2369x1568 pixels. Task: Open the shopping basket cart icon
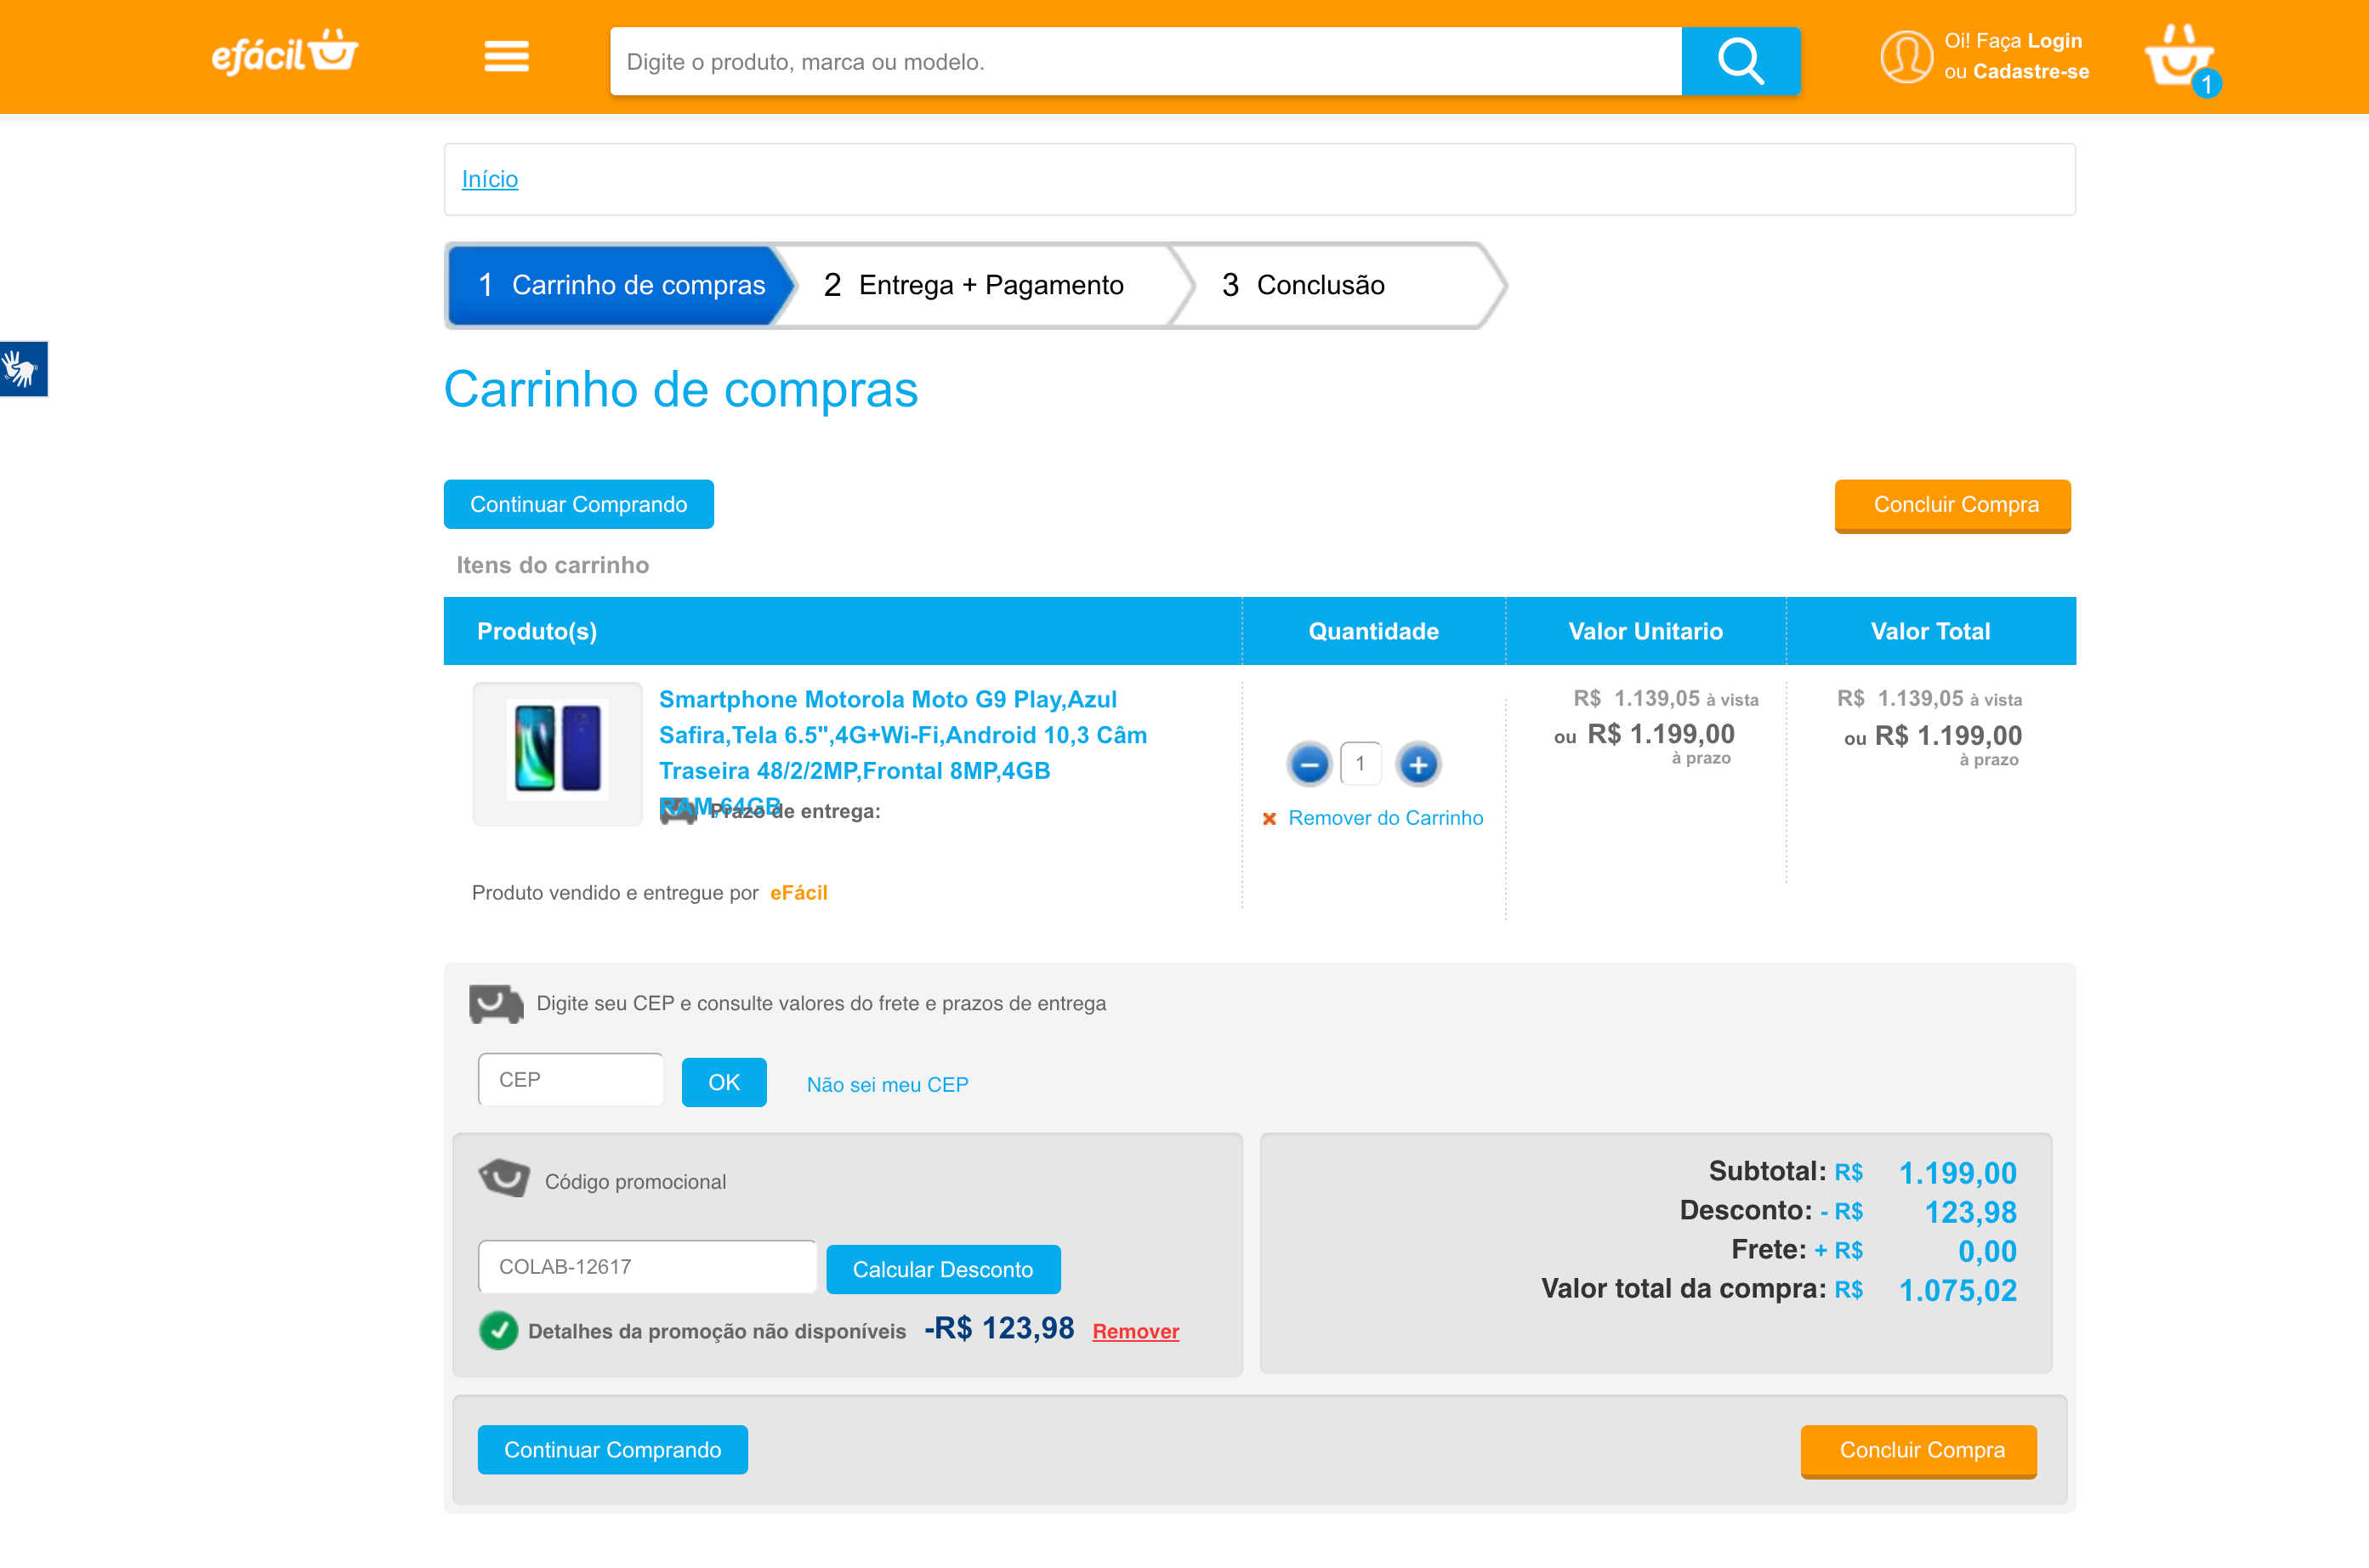pyautogui.click(x=2180, y=58)
